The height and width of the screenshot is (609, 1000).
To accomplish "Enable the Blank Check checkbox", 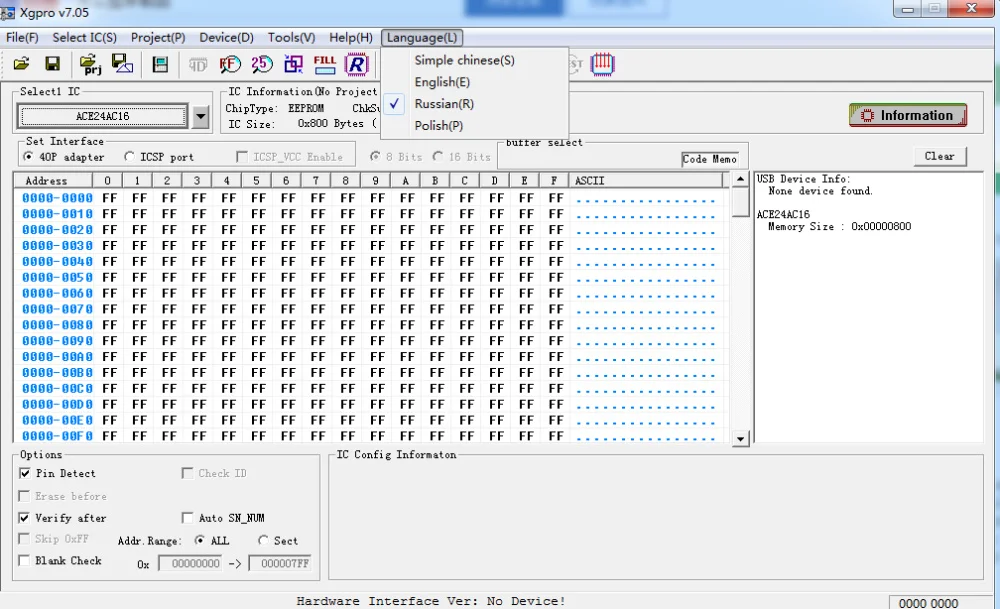I will click(24, 561).
